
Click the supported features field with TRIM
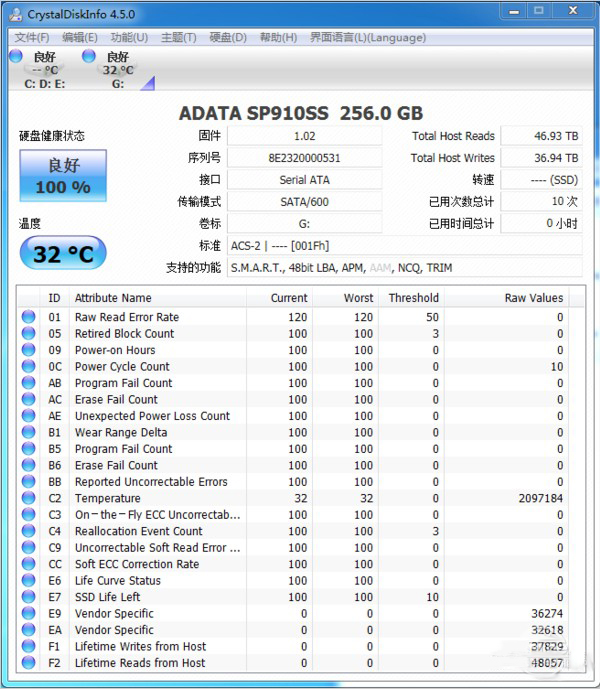click(x=404, y=268)
